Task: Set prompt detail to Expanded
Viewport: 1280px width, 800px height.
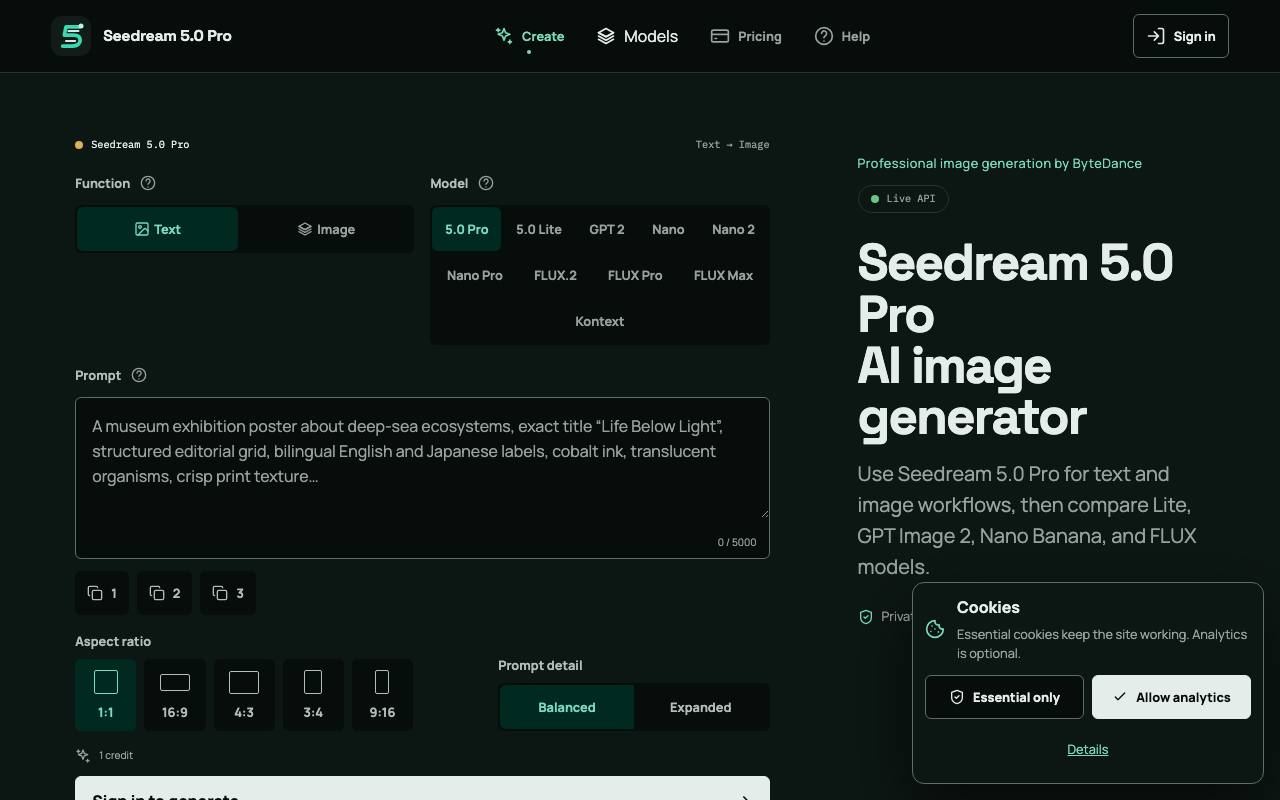Action: click(701, 707)
